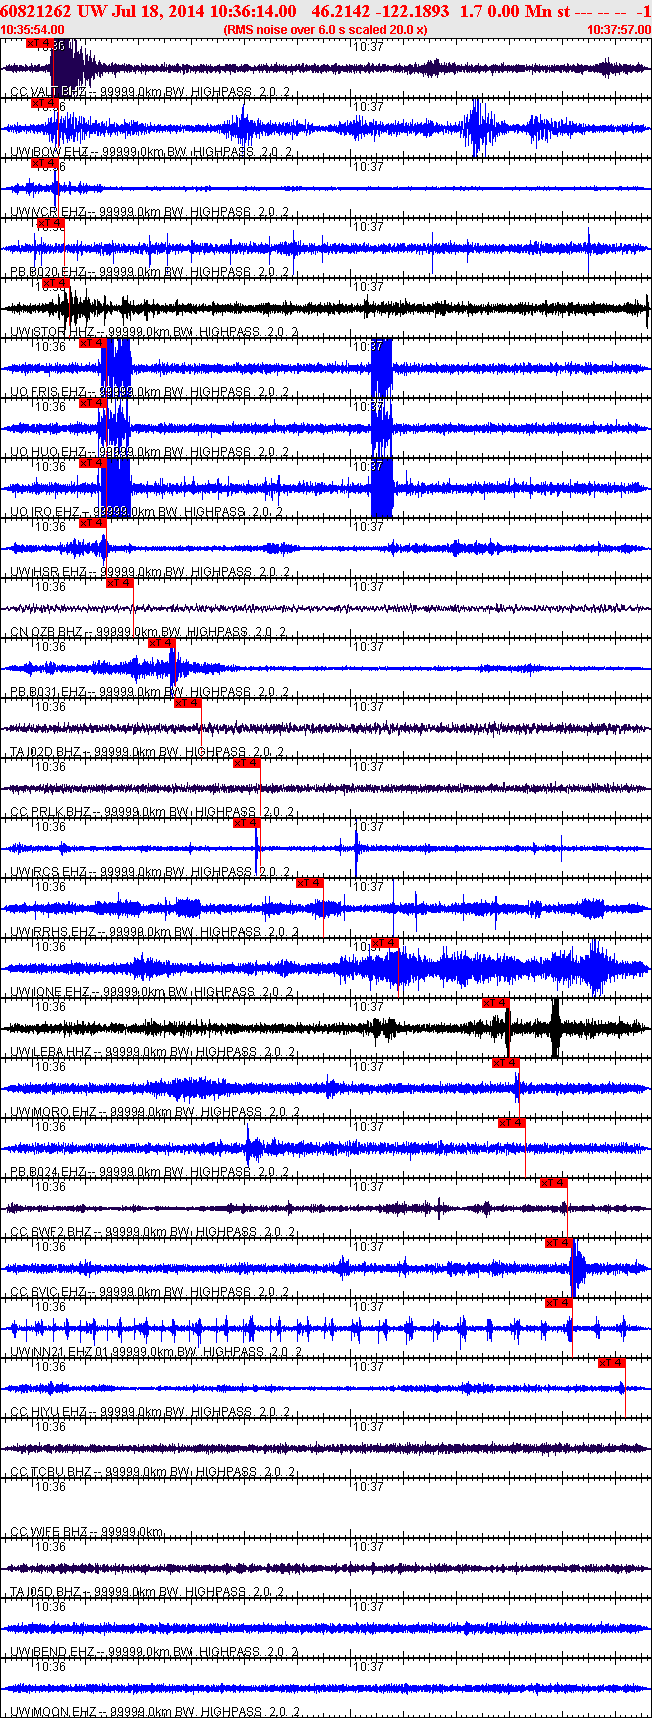Select the UO IRO EHZ trace label
The width and height of the screenshot is (652, 1718).
click(x=148, y=512)
